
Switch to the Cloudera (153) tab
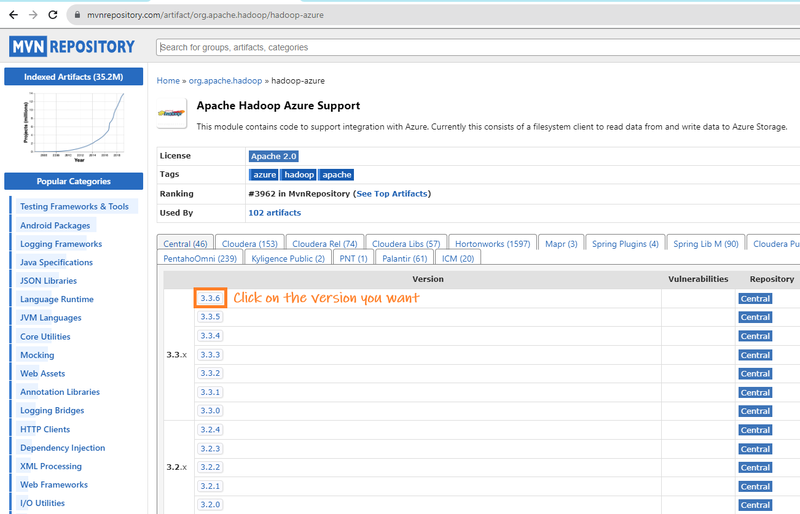point(249,243)
